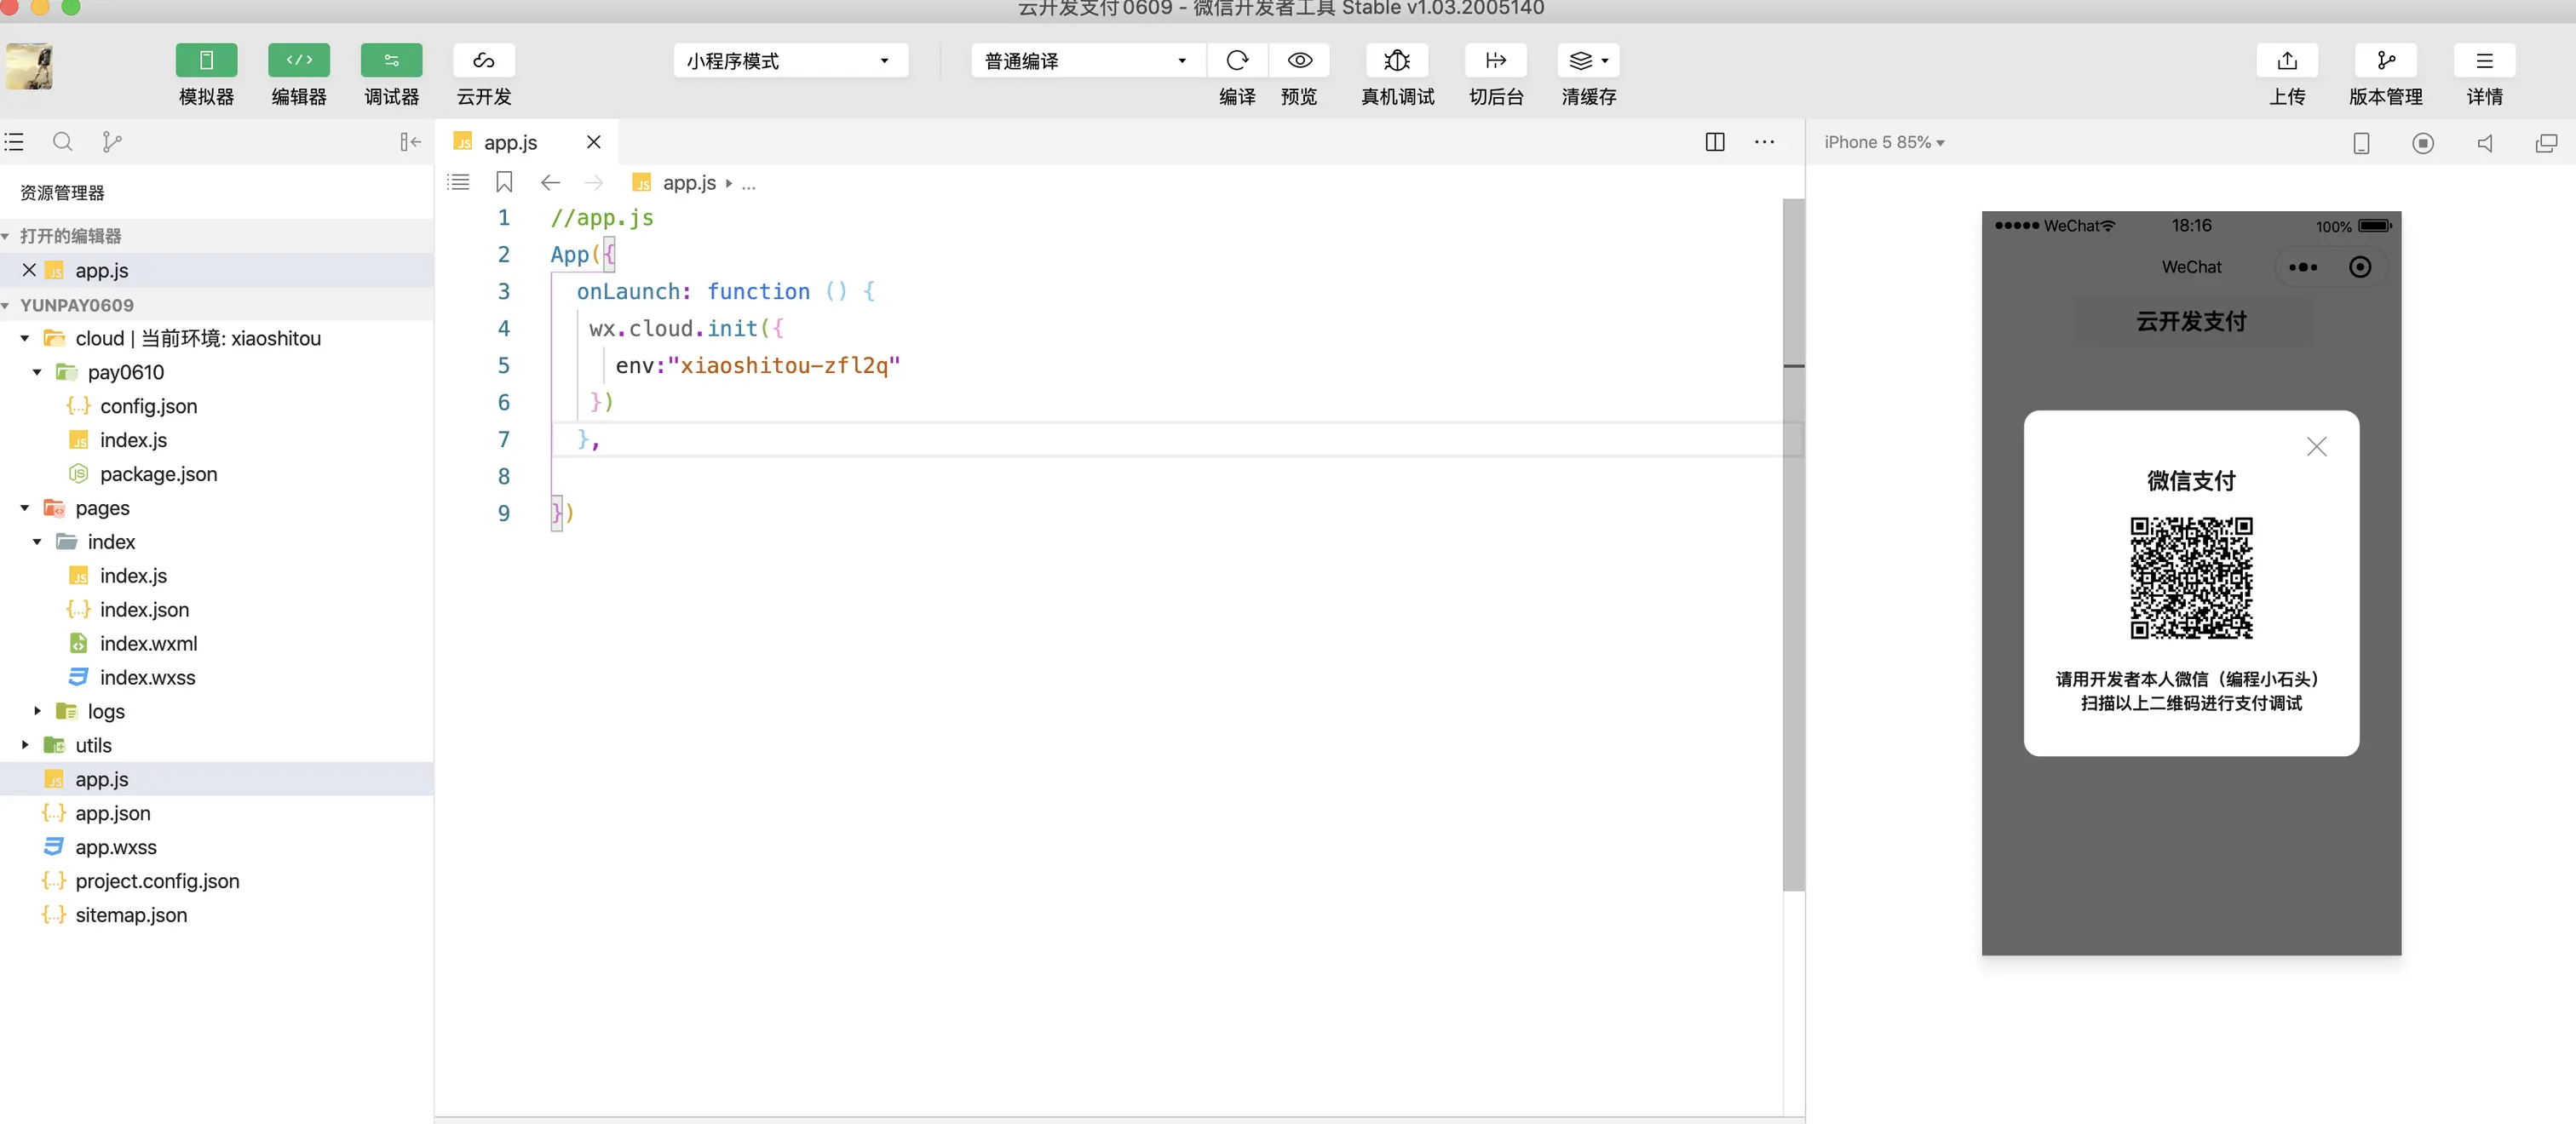The image size is (2576, 1124).
Task: Open index.wxml in file tree
Action: [x=148, y=643]
